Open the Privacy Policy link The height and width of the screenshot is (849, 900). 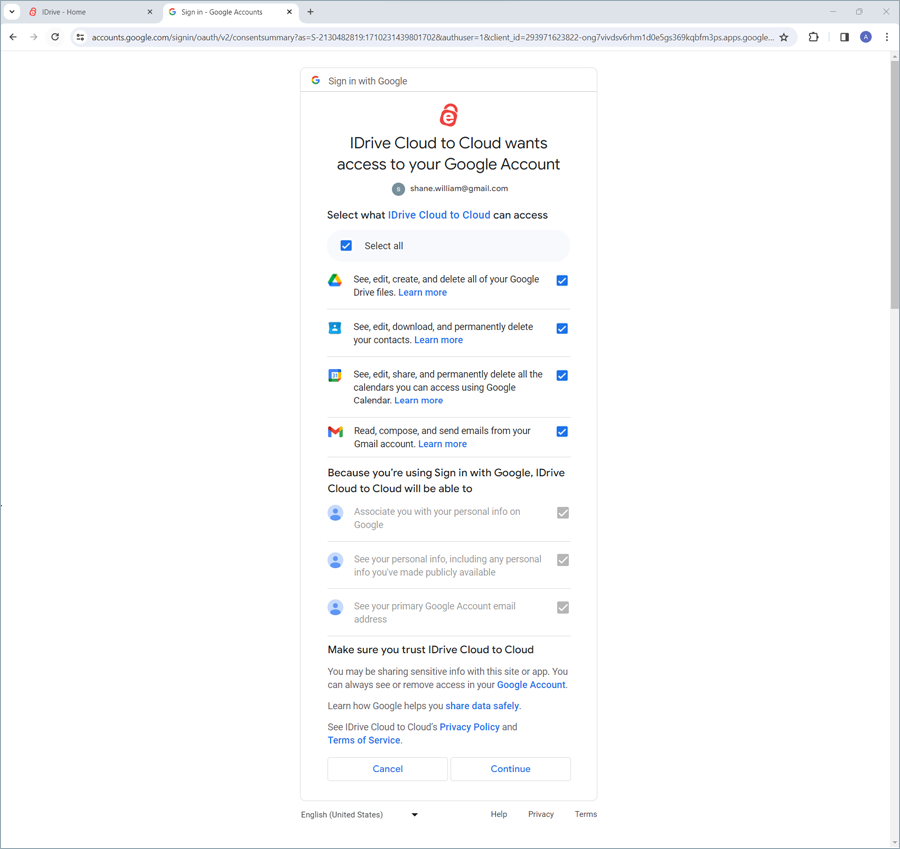tap(470, 727)
